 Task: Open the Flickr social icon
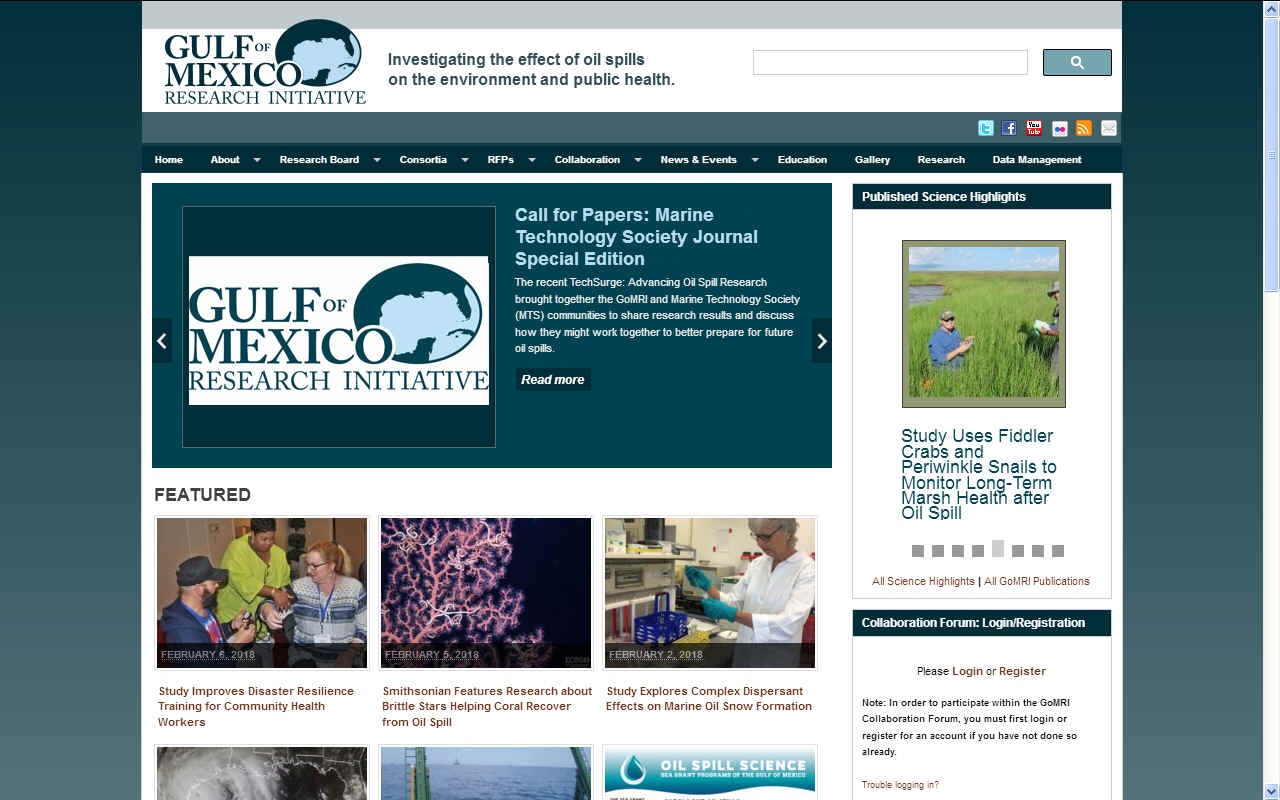[x=1059, y=128]
